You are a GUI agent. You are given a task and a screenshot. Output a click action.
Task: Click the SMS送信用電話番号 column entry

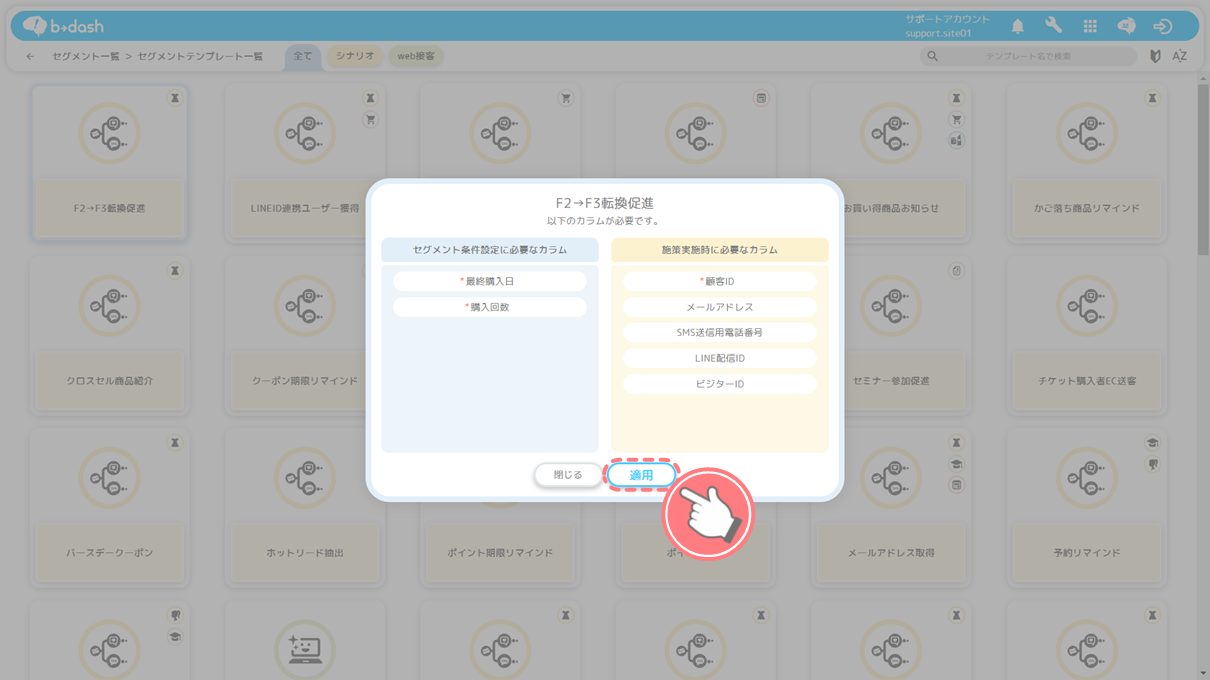click(x=720, y=333)
